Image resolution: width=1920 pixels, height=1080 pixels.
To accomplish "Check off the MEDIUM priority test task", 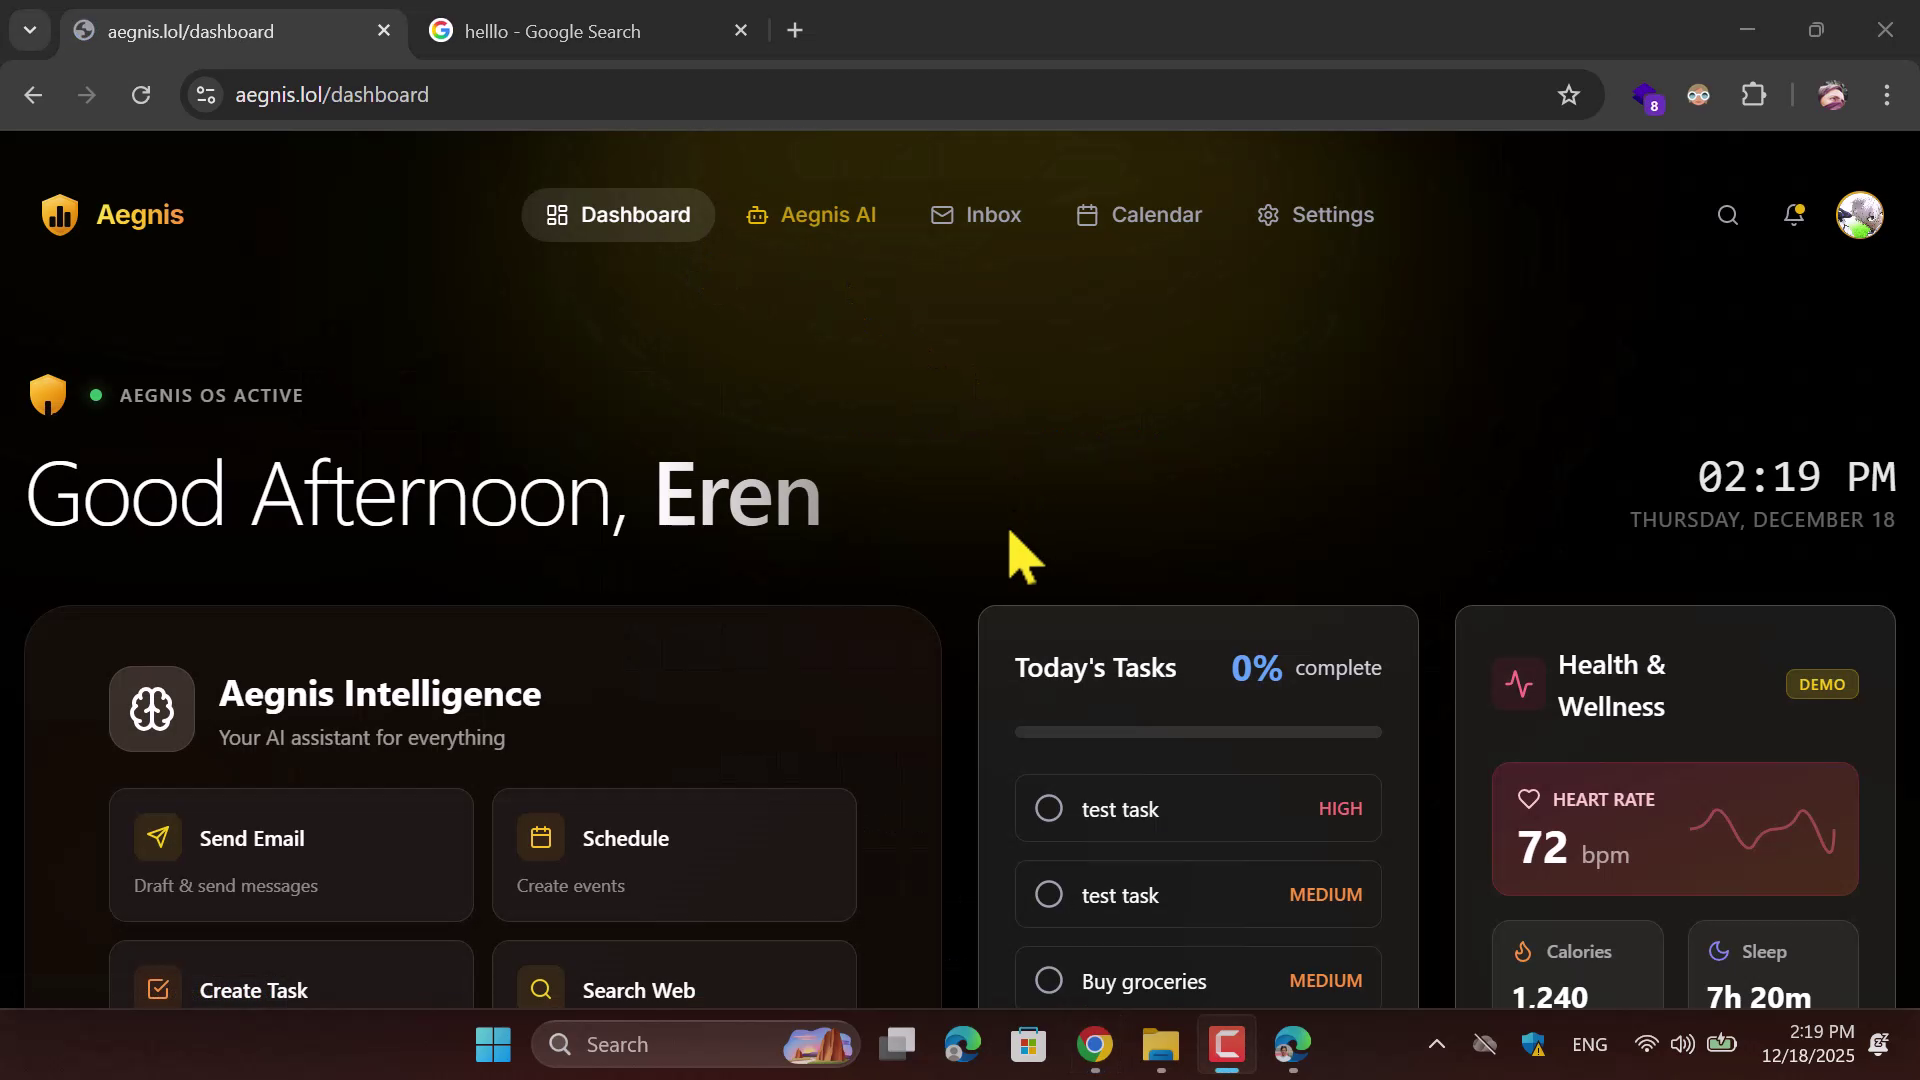I will (x=1048, y=894).
